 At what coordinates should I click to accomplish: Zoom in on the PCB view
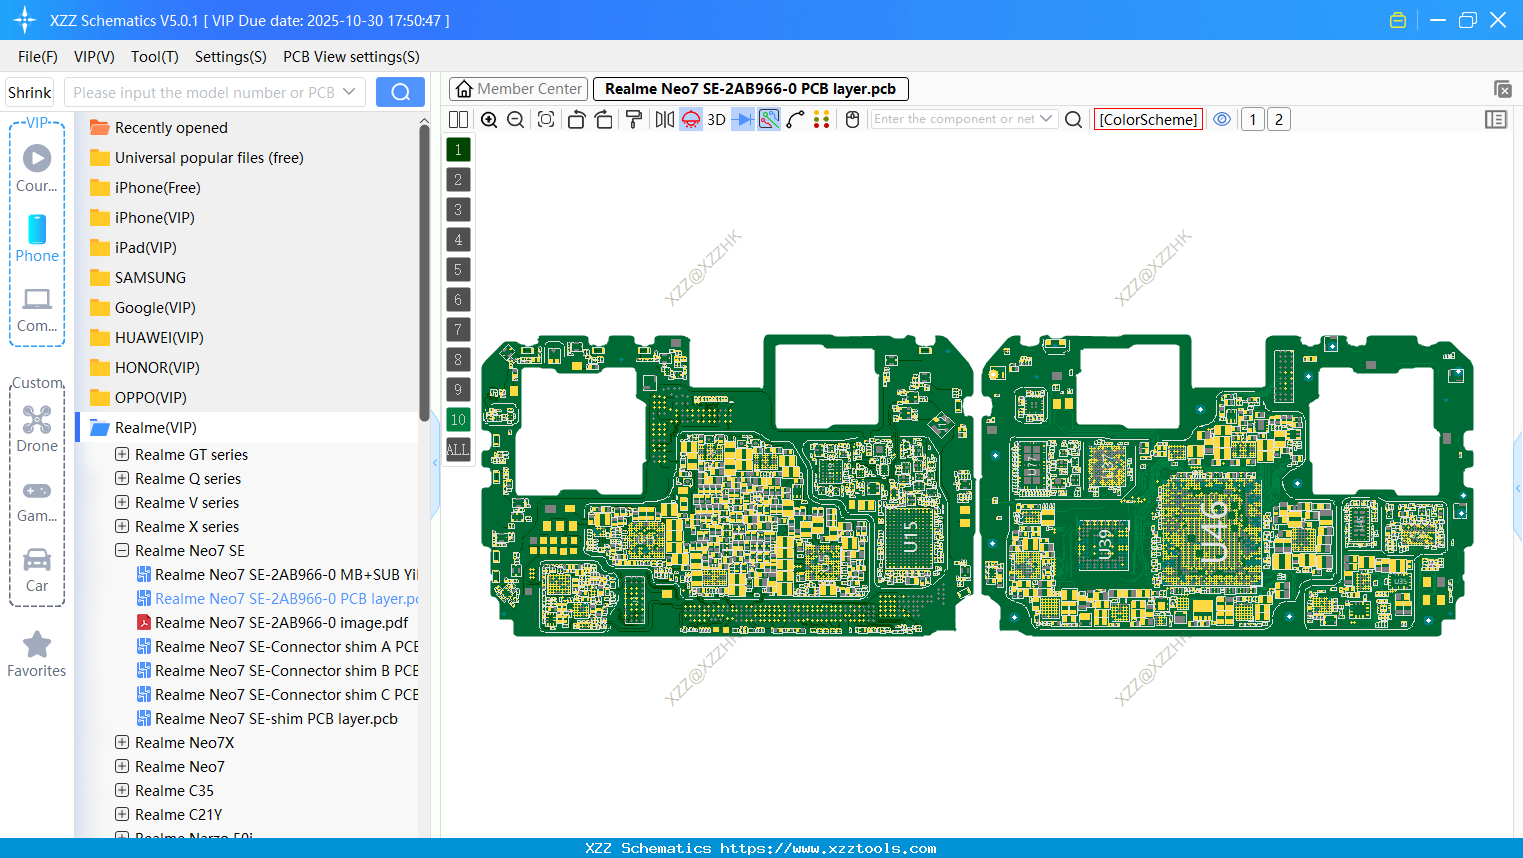pos(489,119)
